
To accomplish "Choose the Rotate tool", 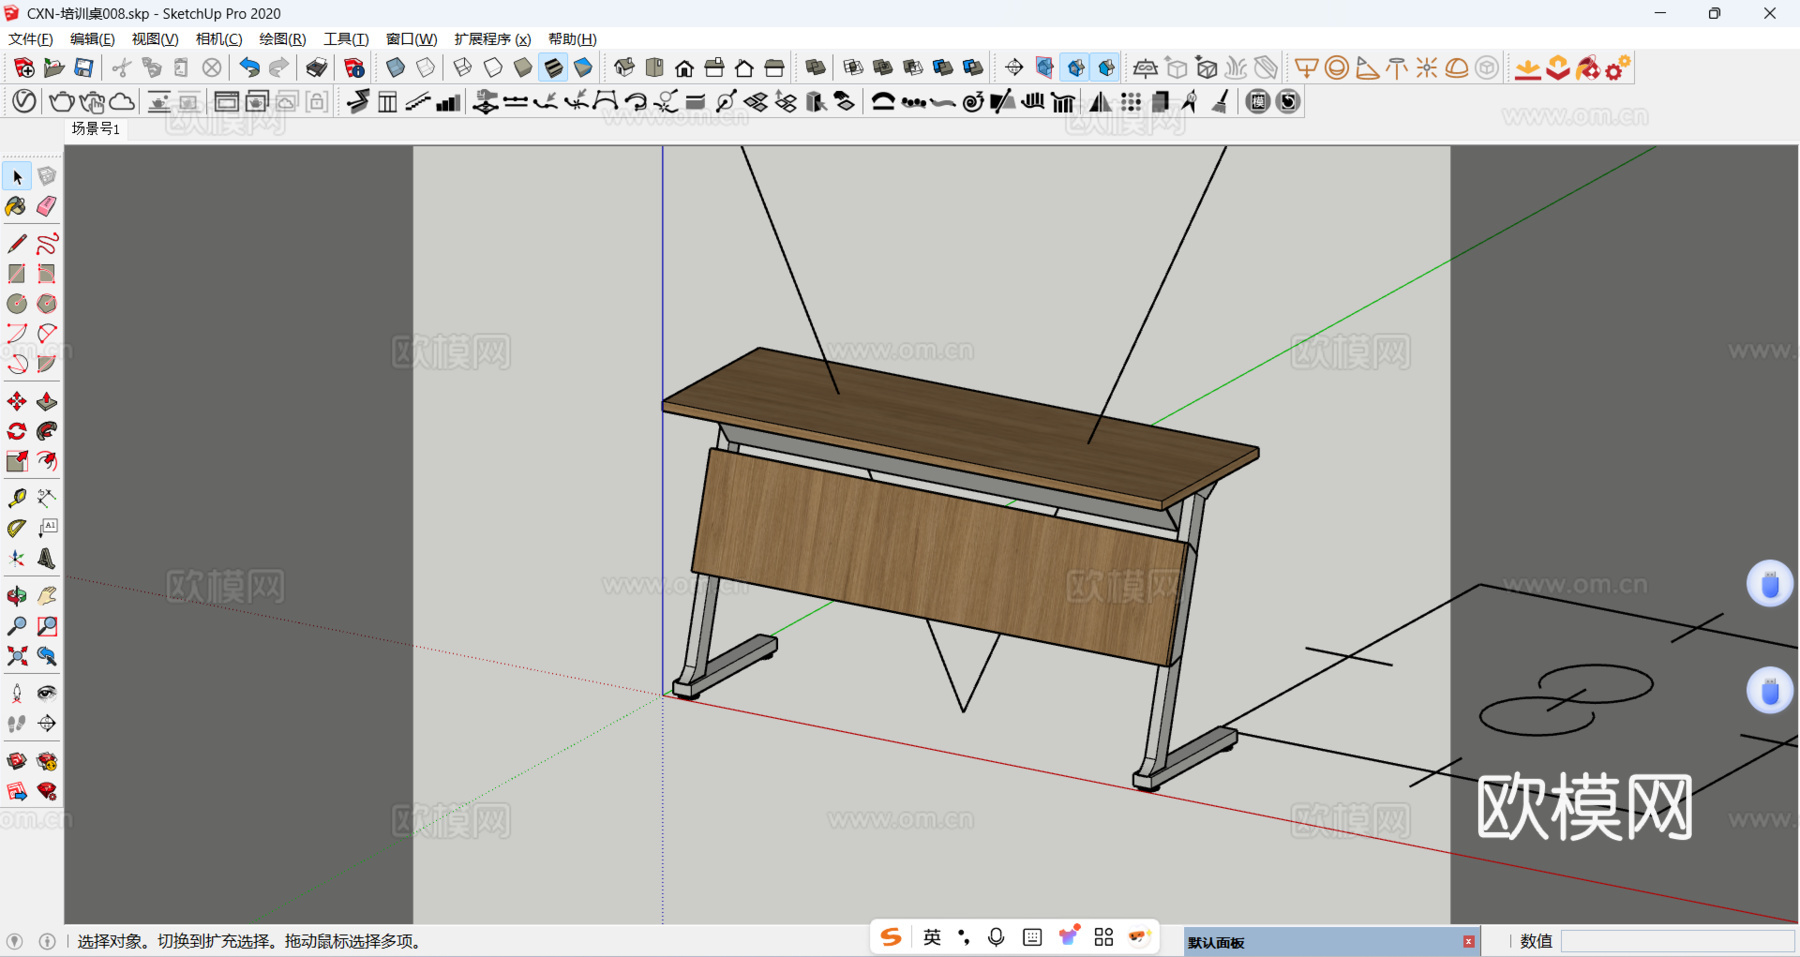I will point(17,431).
